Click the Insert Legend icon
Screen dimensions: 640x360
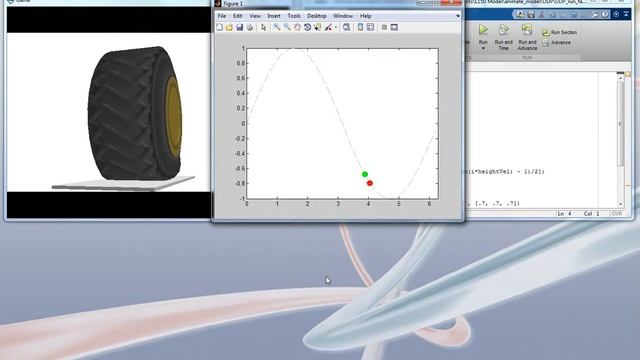(x=371, y=27)
